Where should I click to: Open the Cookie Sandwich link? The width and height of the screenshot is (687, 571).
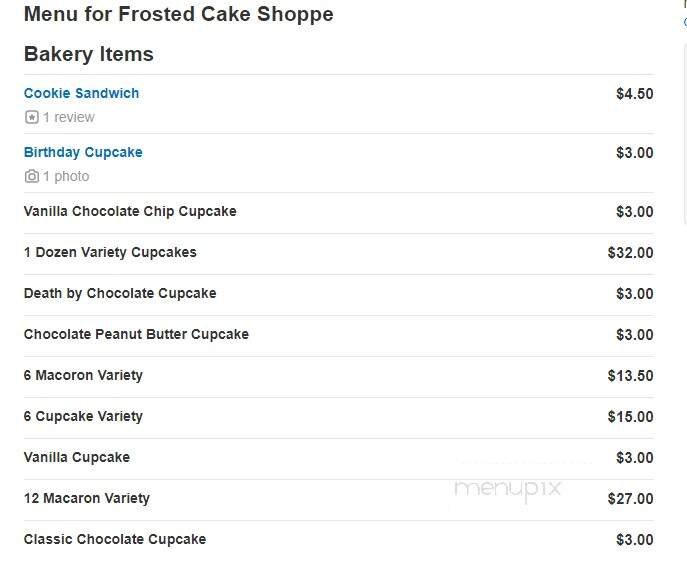(81, 93)
